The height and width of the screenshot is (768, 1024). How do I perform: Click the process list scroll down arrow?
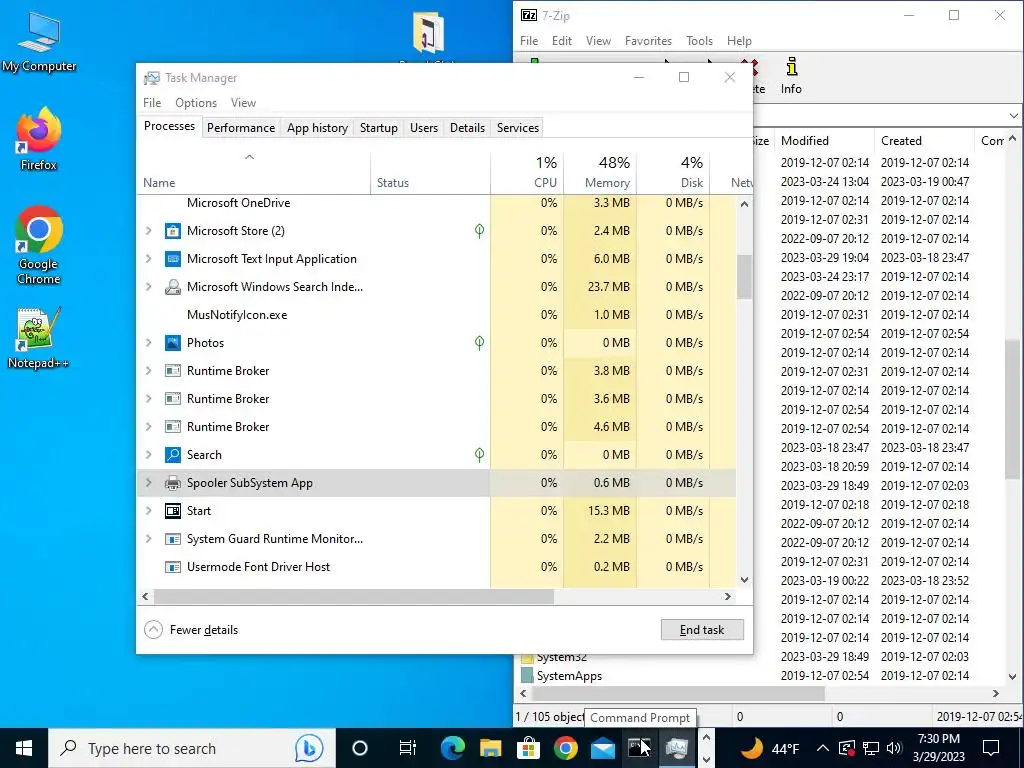(744, 580)
